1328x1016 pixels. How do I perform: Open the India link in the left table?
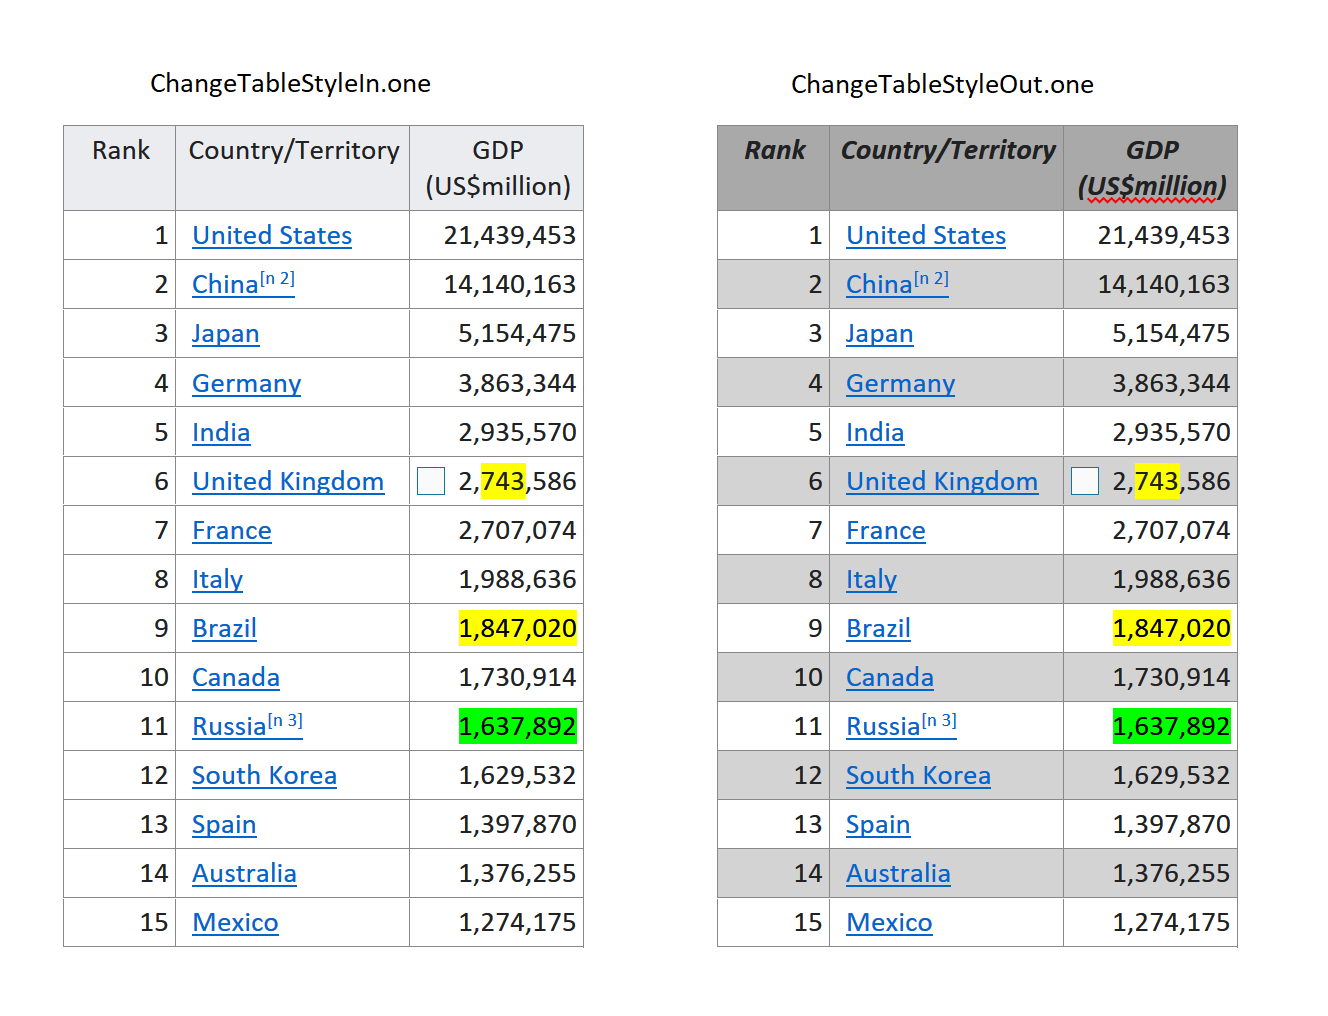221,433
